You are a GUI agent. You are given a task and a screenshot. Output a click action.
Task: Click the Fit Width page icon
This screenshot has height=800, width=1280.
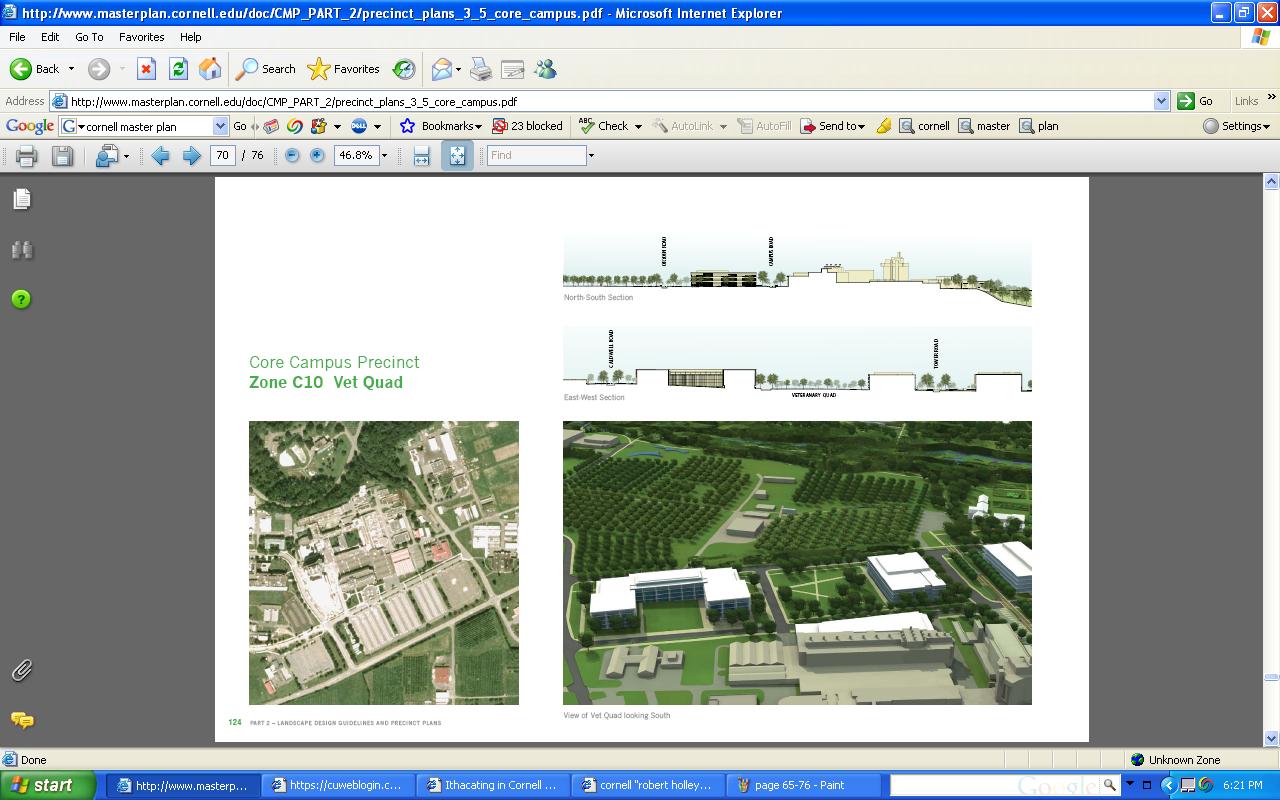pos(422,156)
